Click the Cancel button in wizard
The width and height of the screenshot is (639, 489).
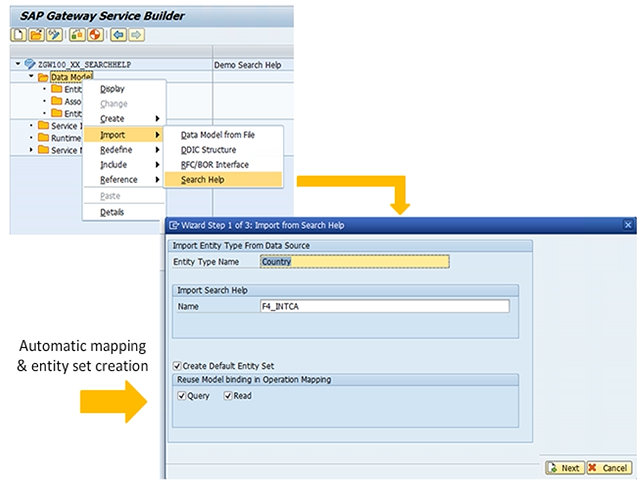click(x=608, y=467)
